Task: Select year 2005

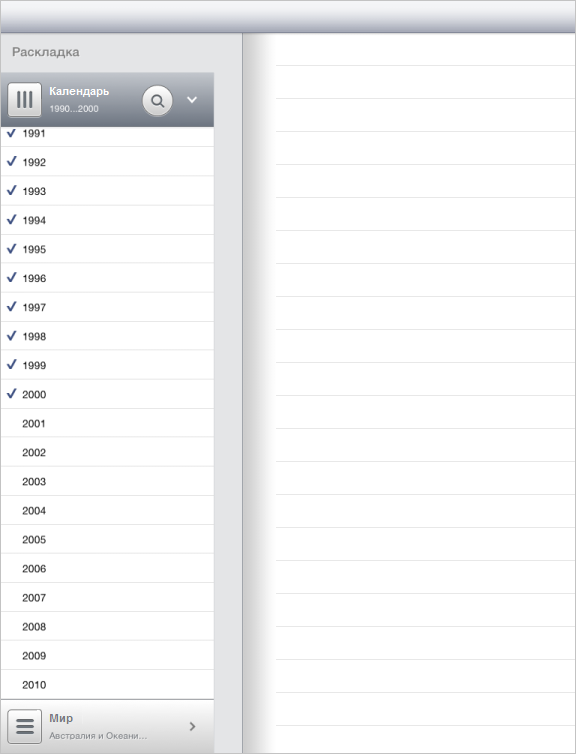Action: point(107,540)
